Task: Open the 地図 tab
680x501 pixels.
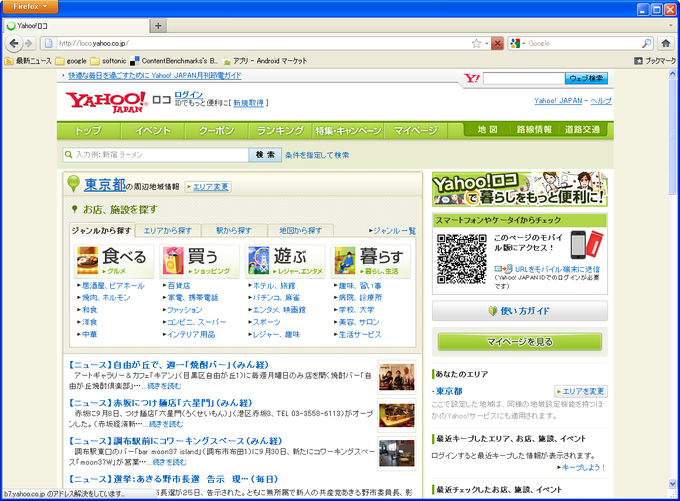Action: pyautogui.click(x=487, y=129)
